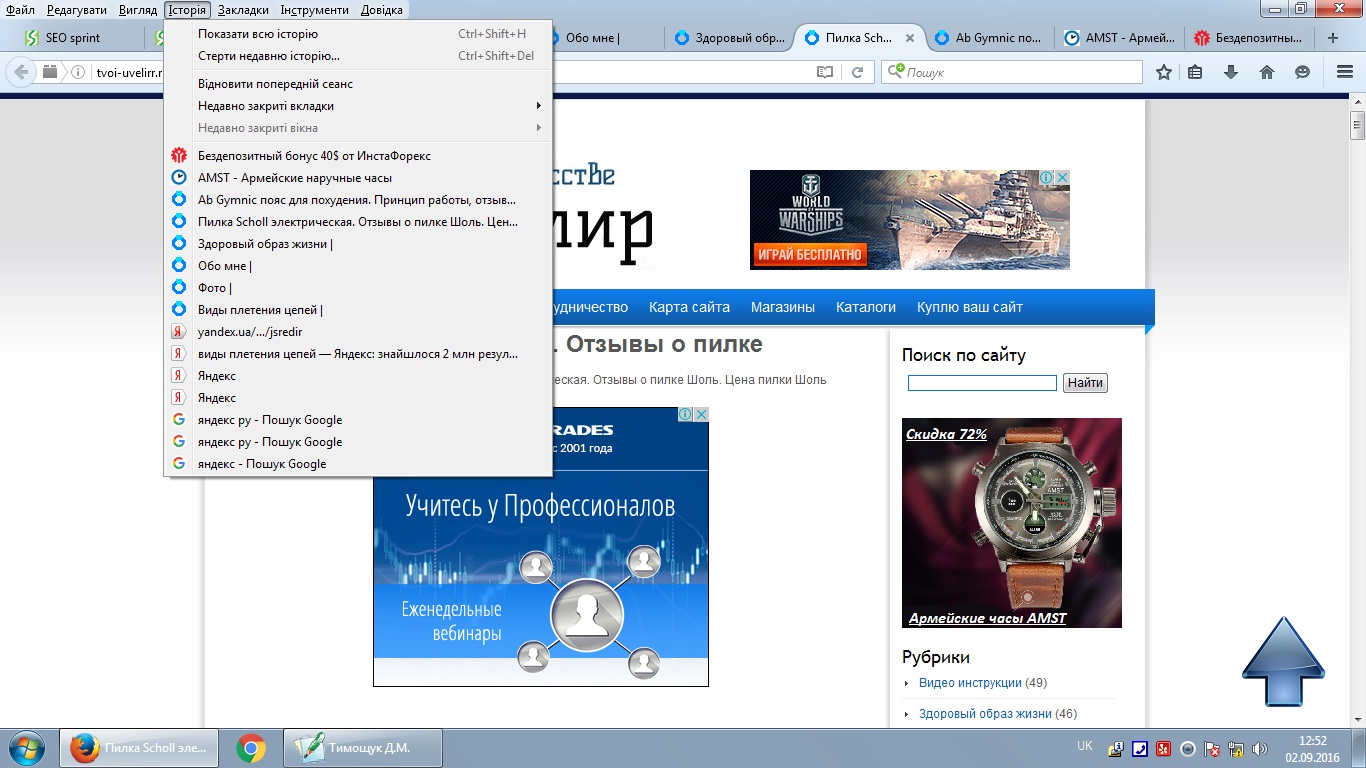Image resolution: width=1366 pixels, height=768 pixels.
Task: Open the Firefox hamburger menu
Action: 1345,72
